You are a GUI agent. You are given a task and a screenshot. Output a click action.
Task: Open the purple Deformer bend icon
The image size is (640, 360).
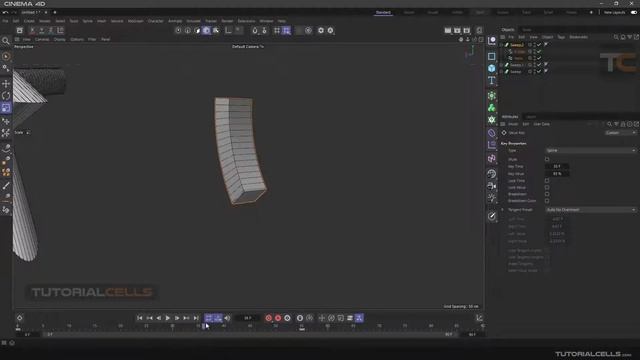(x=491, y=133)
